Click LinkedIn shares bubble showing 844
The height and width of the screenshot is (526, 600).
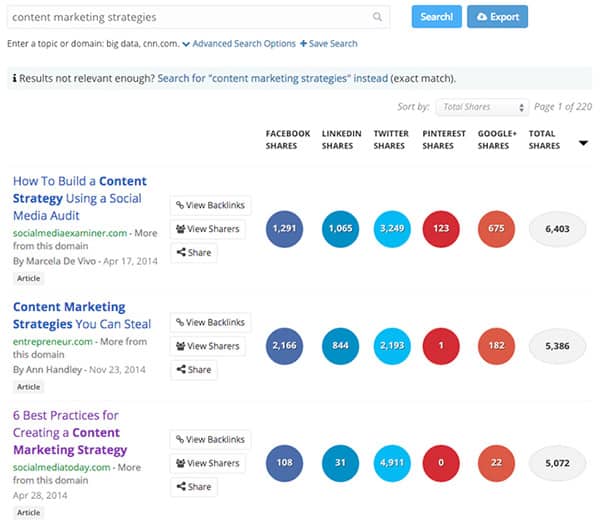tap(339, 346)
